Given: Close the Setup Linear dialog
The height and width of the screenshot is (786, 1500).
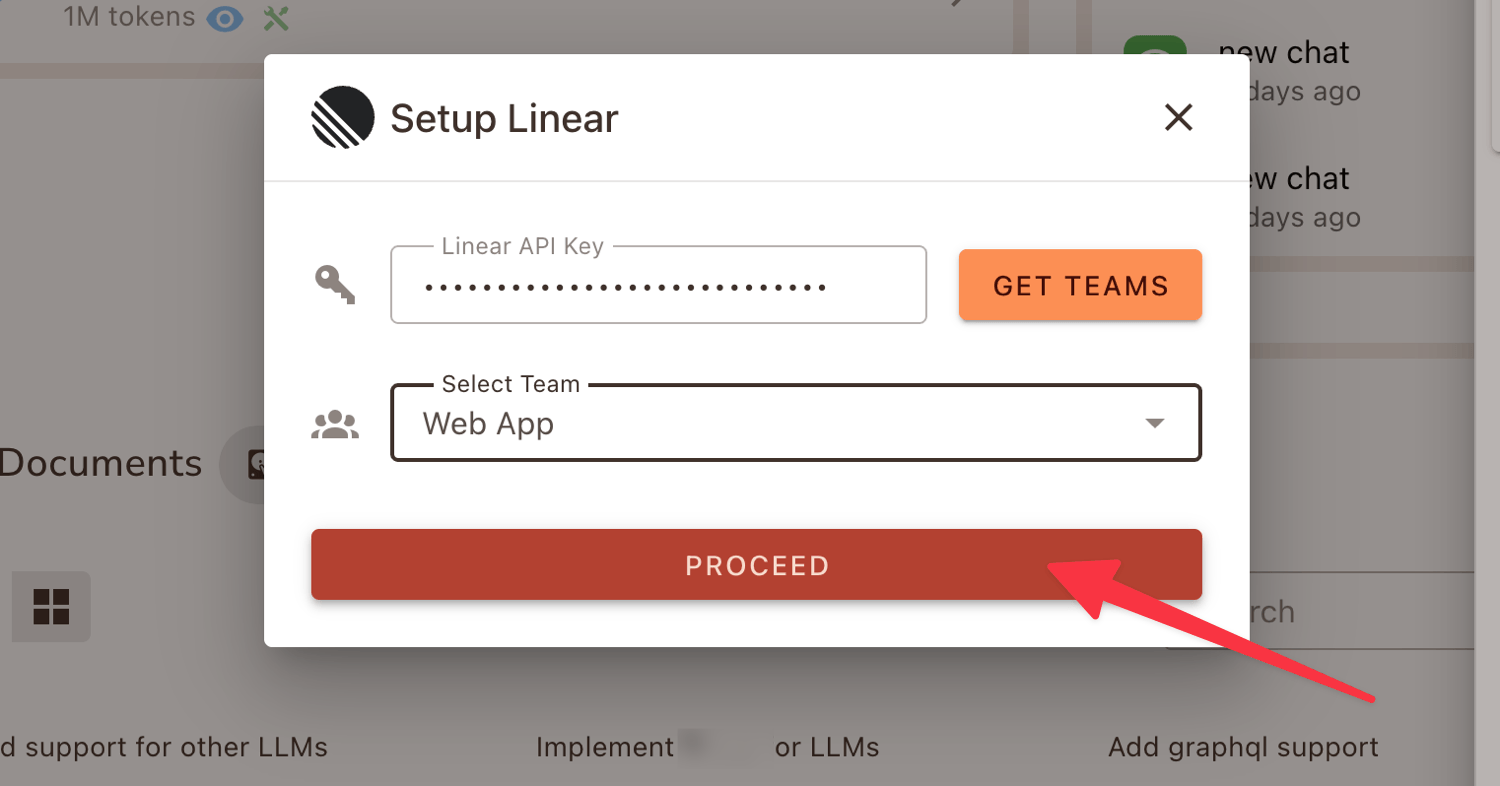Looking at the screenshot, I should (1178, 117).
